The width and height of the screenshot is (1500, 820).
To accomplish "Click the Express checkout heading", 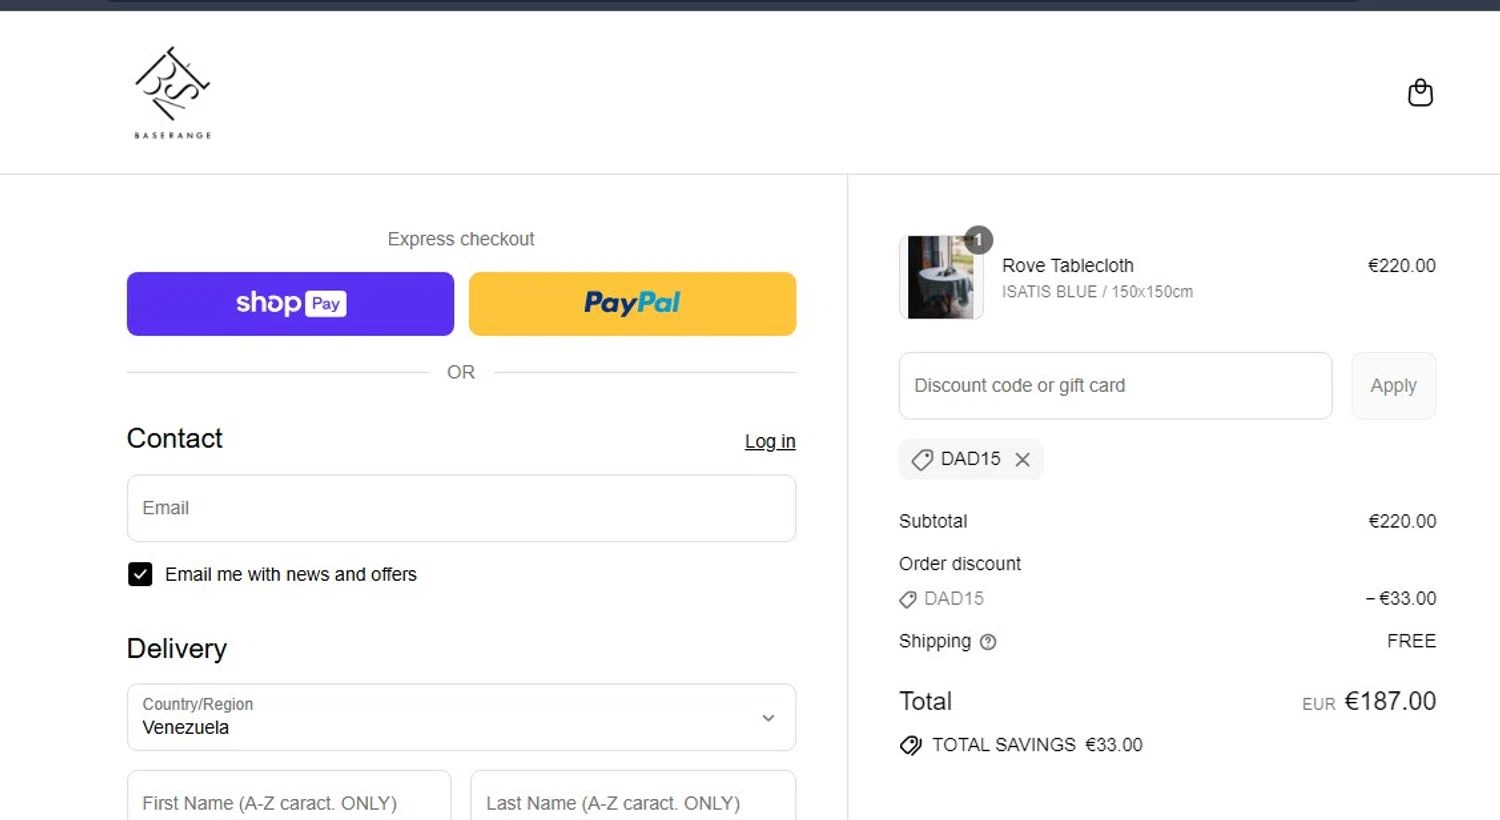I will click(461, 239).
